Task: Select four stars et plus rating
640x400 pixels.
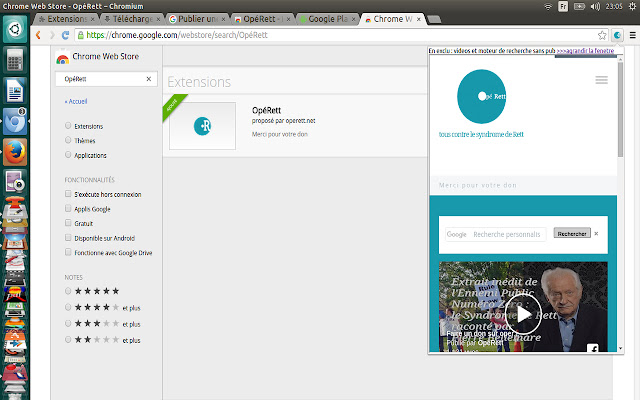Action: point(68,307)
